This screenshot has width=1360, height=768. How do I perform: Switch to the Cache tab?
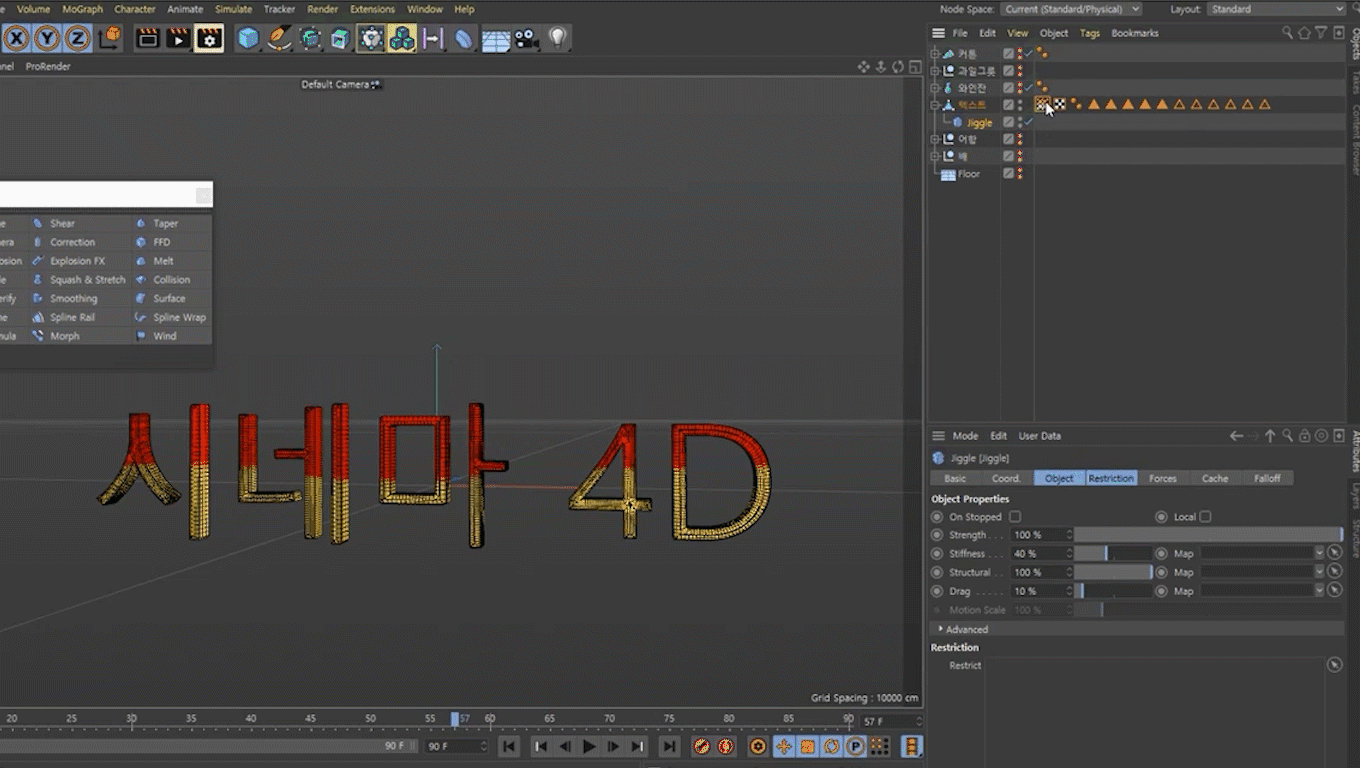click(x=1215, y=478)
